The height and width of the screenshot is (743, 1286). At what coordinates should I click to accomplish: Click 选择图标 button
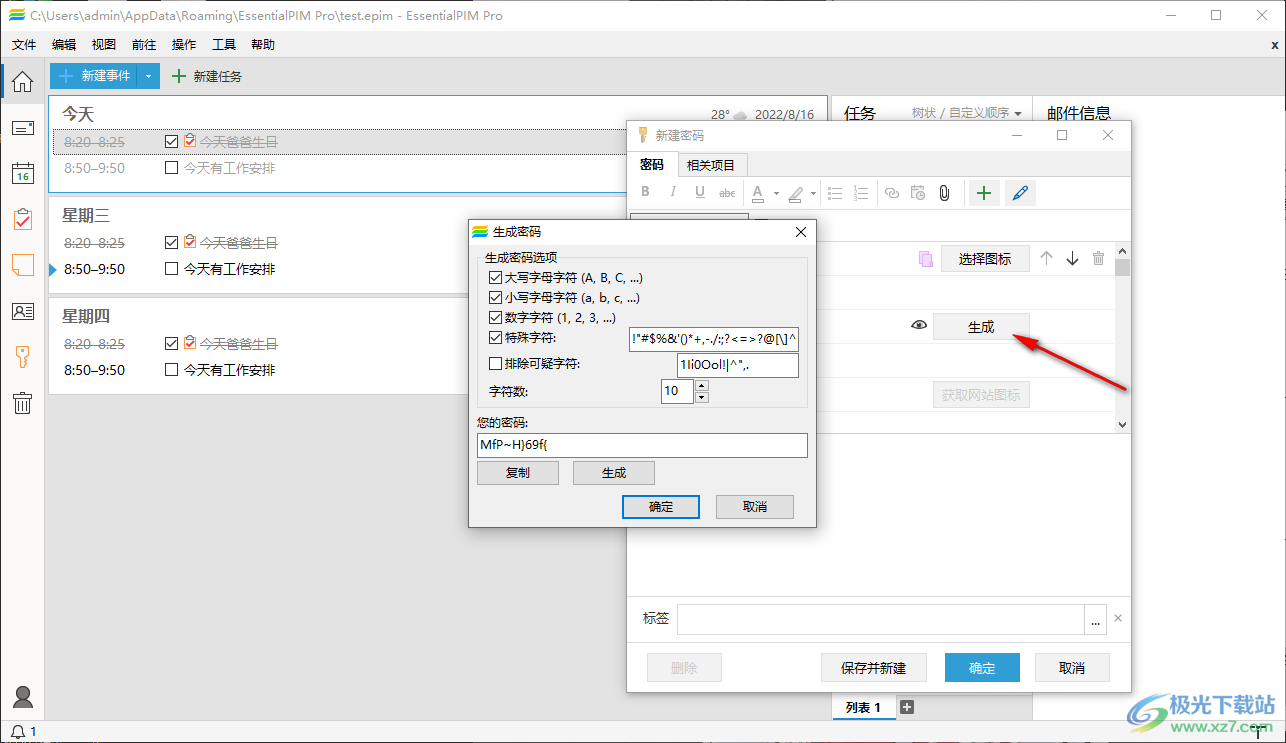point(985,259)
